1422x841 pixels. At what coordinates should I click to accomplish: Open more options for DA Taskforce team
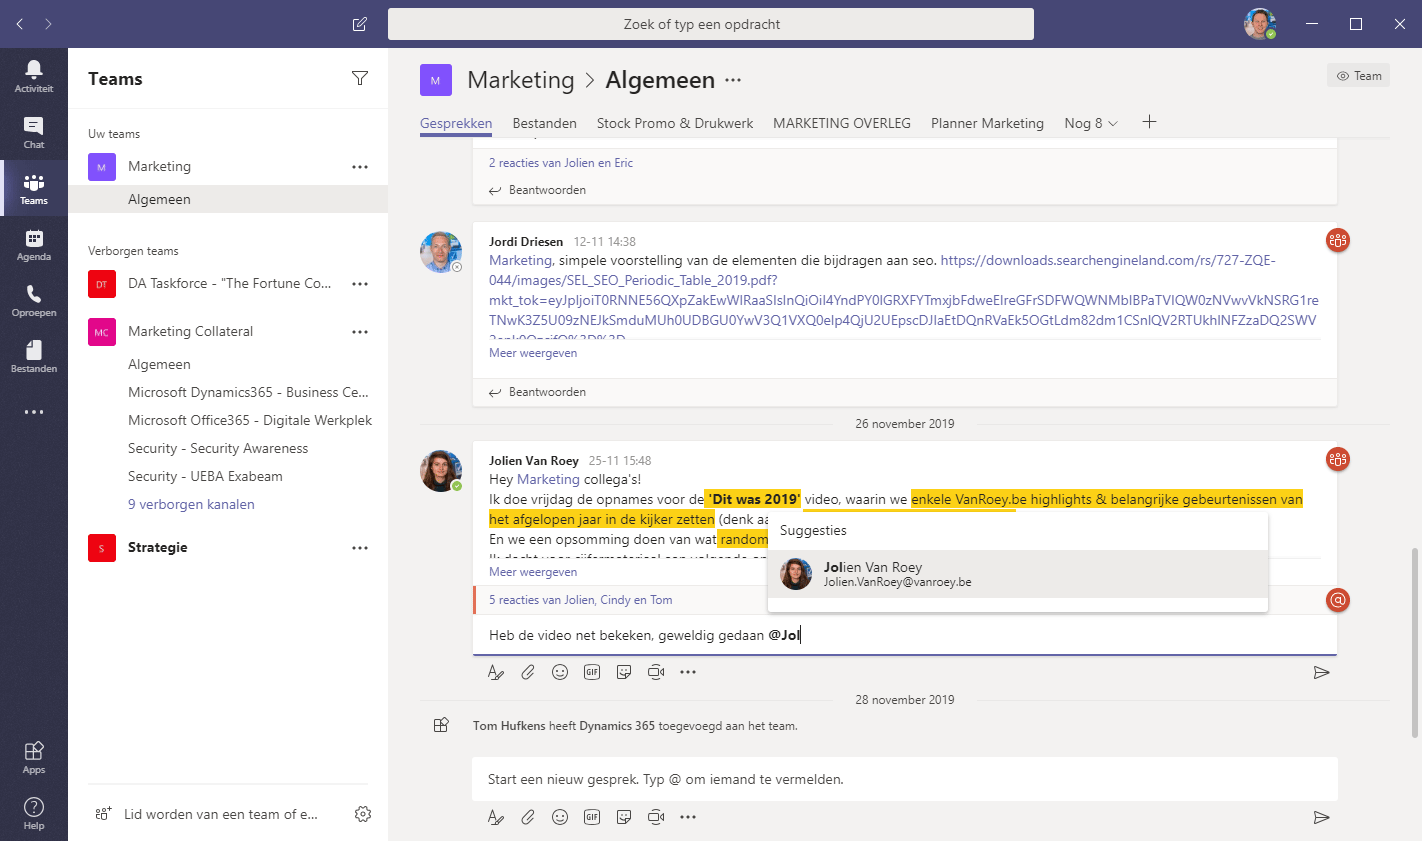tap(360, 284)
